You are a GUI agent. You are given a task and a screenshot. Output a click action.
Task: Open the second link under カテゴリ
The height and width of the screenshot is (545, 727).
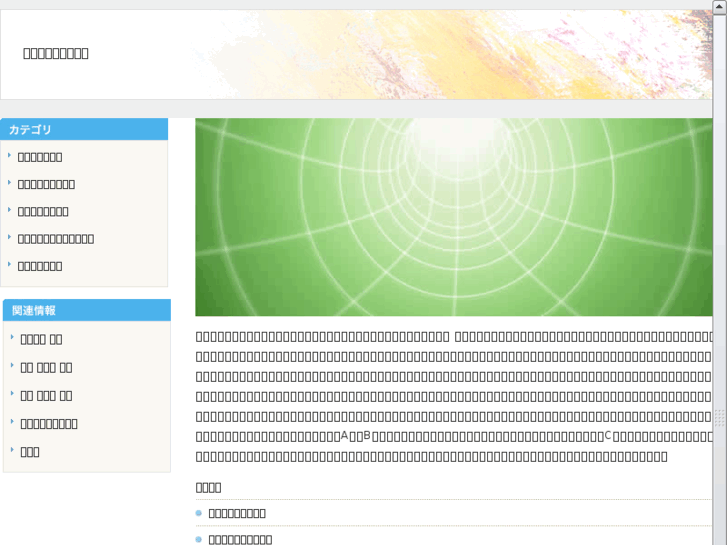tap(46, 185)
